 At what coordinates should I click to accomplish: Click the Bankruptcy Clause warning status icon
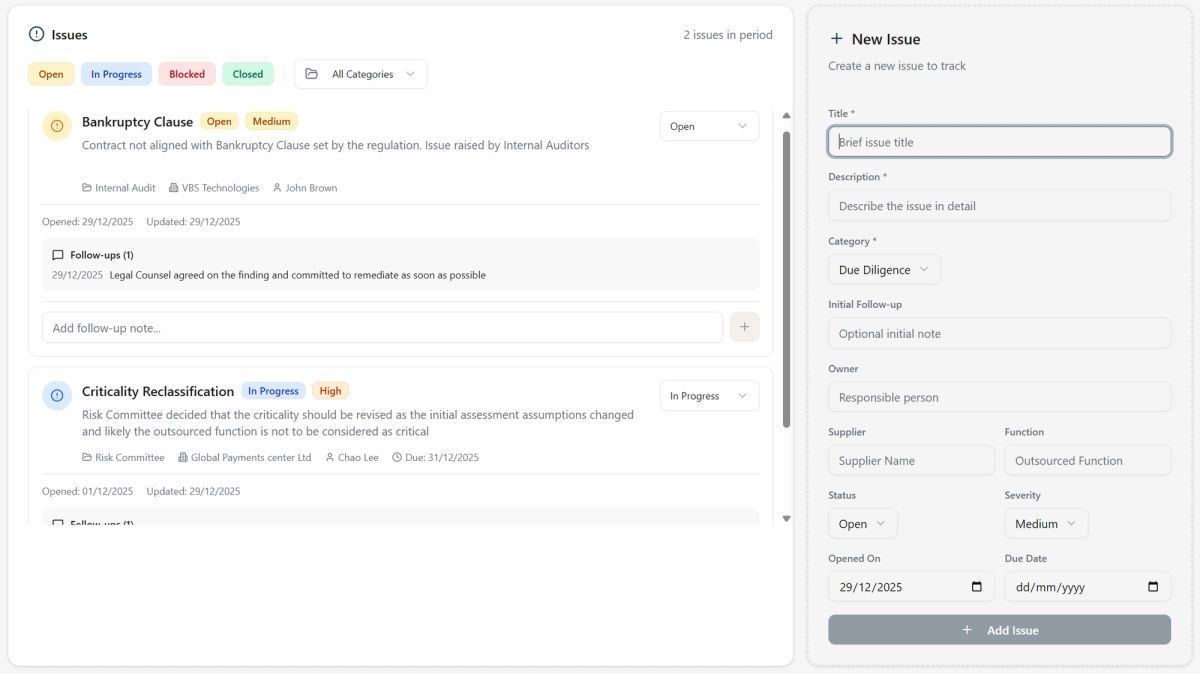coord(57,126)
